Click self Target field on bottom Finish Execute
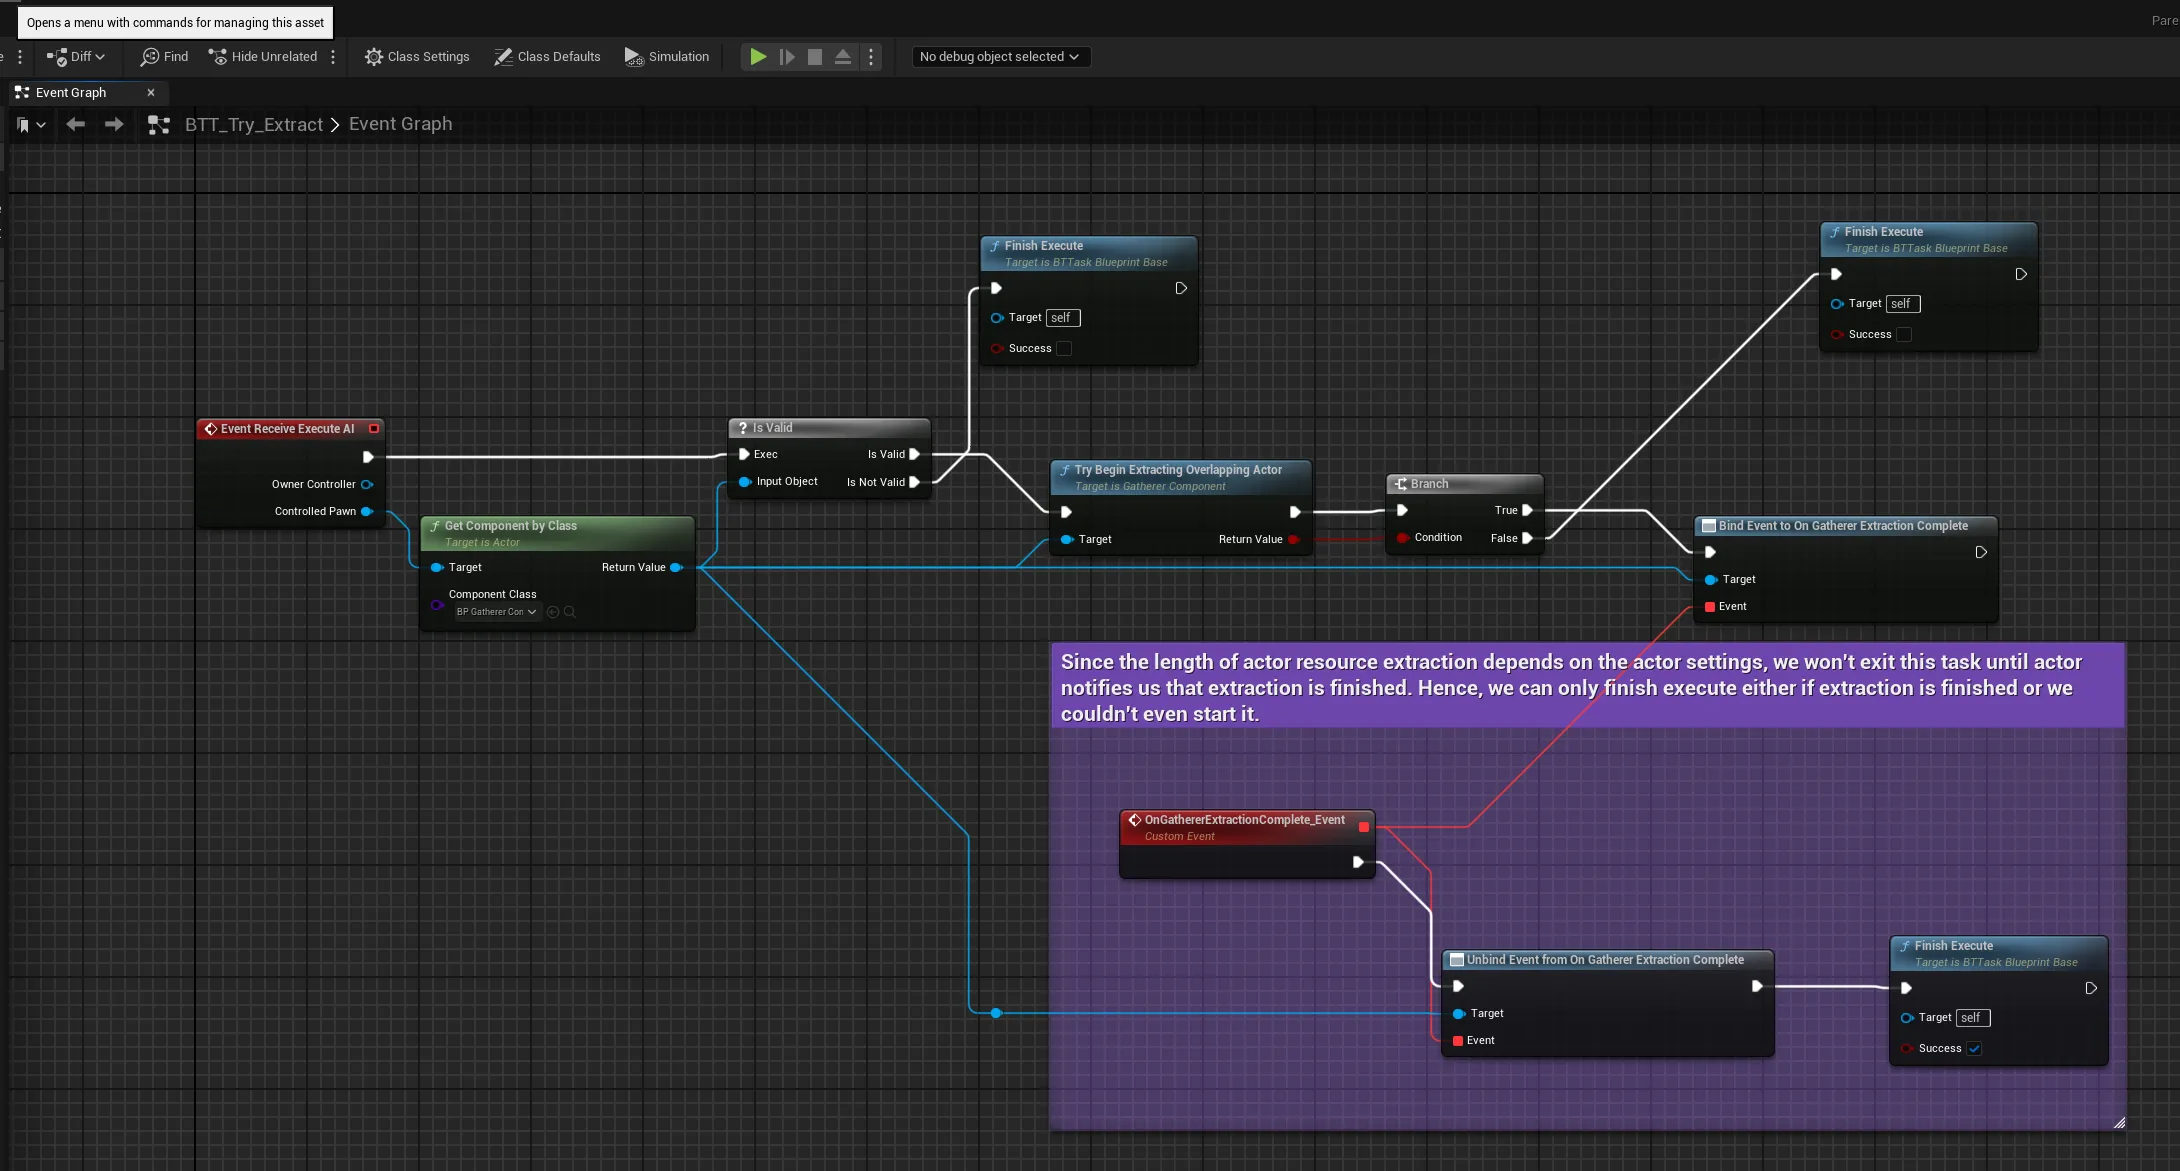Image resolution: width=2180 pixels, height=1171 pixels. [x=1973, y=1018]
